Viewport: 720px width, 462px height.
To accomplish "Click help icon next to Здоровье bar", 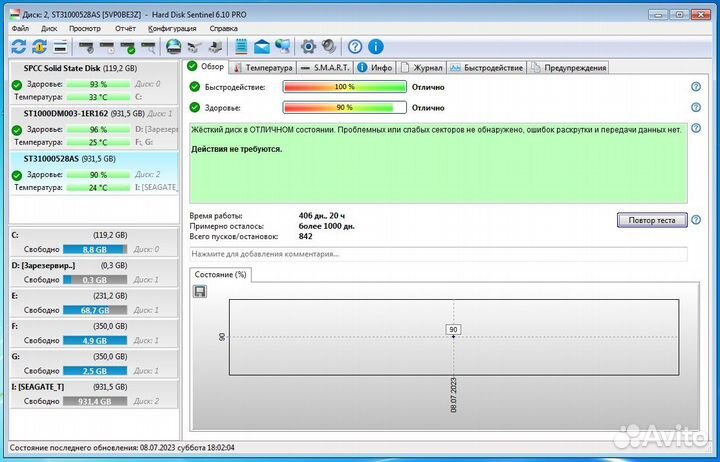I will [x=696, y=107].
